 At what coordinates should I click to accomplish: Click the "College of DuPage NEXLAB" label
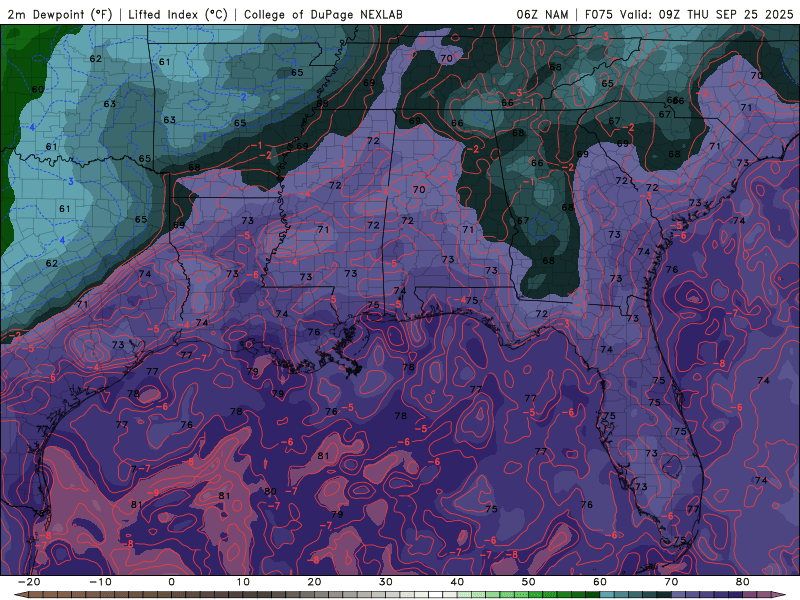point(323,14)
